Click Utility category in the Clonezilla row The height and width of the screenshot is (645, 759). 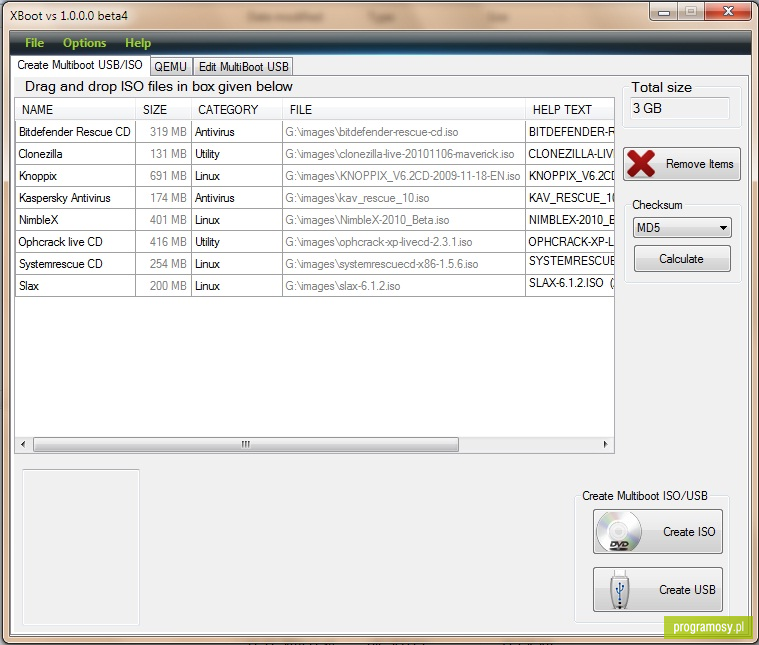237,154
